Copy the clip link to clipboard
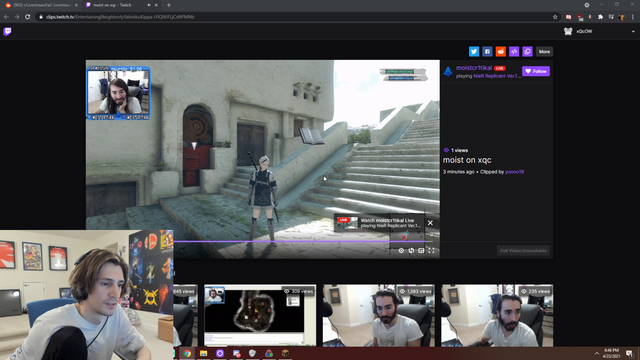 coord(527,51)
